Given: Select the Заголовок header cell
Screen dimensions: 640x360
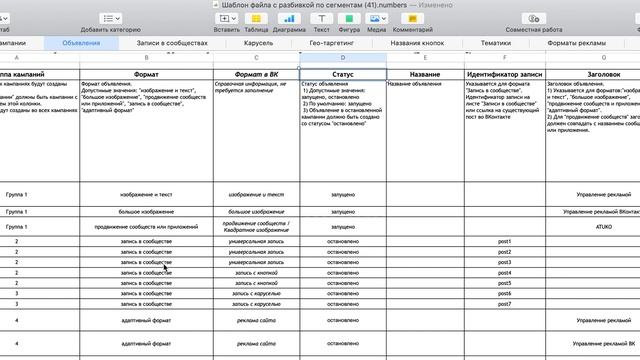Looking at the screenshot, I should click(x=593, y=74).
